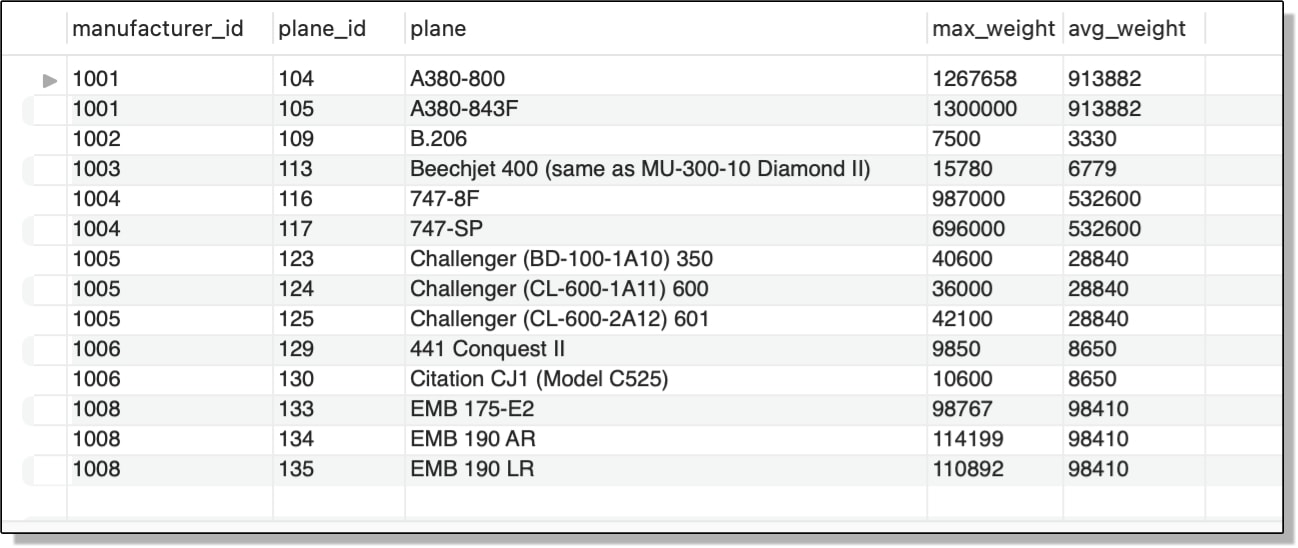Select the max_weight column header
Image resolution: width=1298 pixels, height=548 pixels.
993,29
